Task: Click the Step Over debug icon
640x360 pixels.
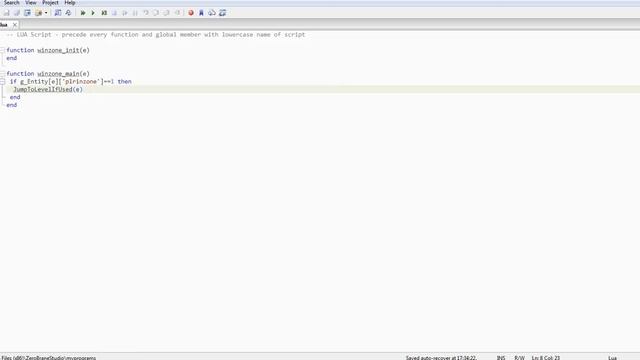Action: (x=156, y=13)
